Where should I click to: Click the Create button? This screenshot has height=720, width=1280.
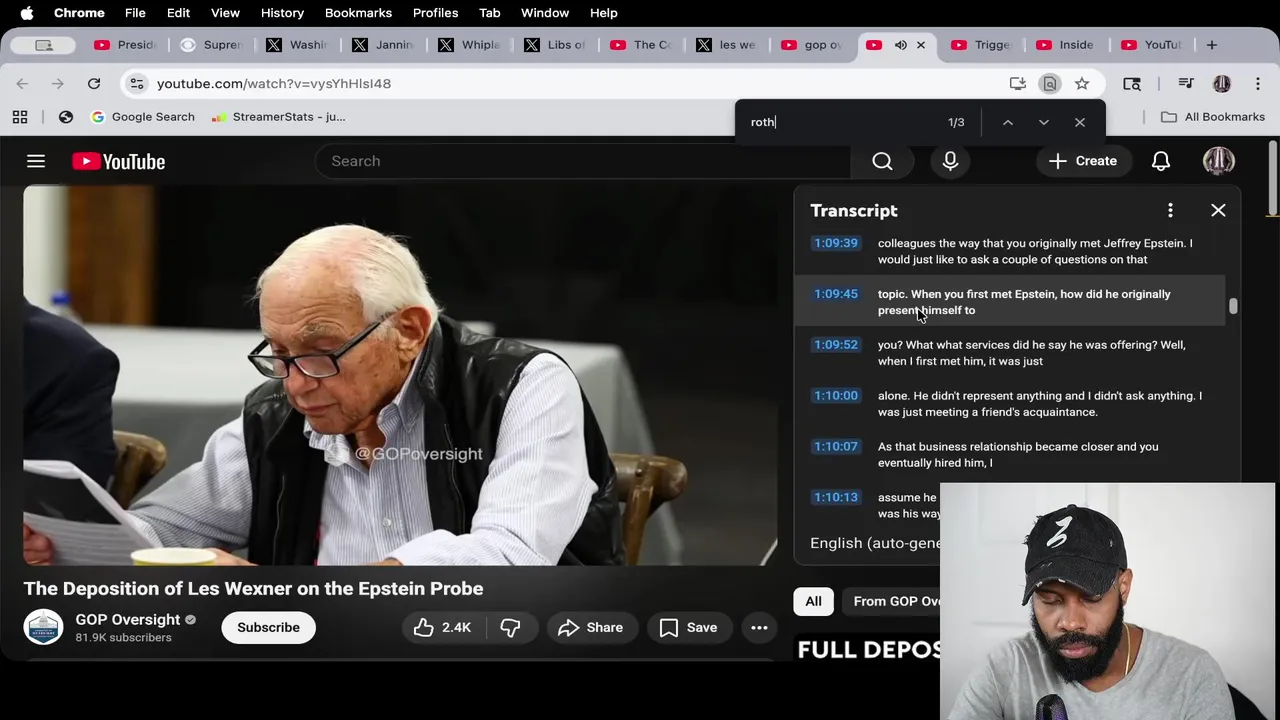point(1083,161)
